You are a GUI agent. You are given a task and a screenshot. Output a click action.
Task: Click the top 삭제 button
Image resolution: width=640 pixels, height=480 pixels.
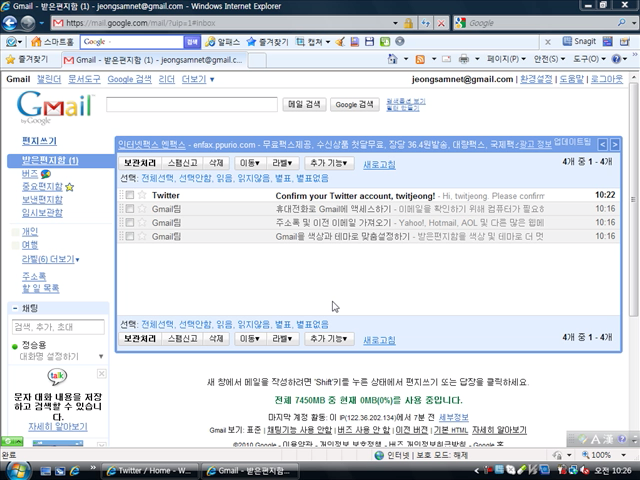click(x=216, y=163)
